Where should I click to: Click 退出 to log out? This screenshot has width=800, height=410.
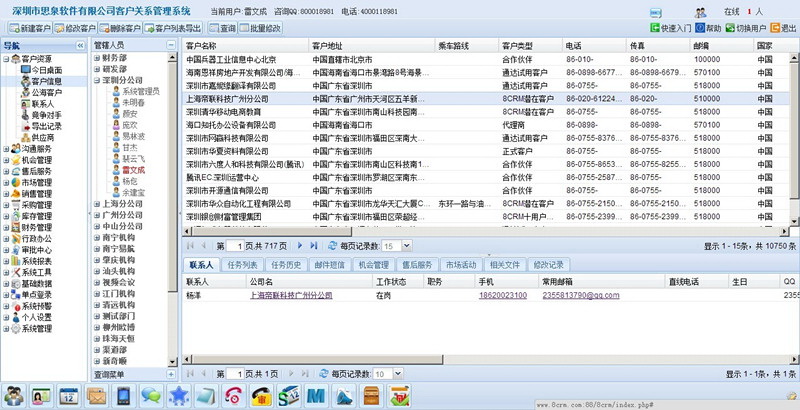(783, 28)
